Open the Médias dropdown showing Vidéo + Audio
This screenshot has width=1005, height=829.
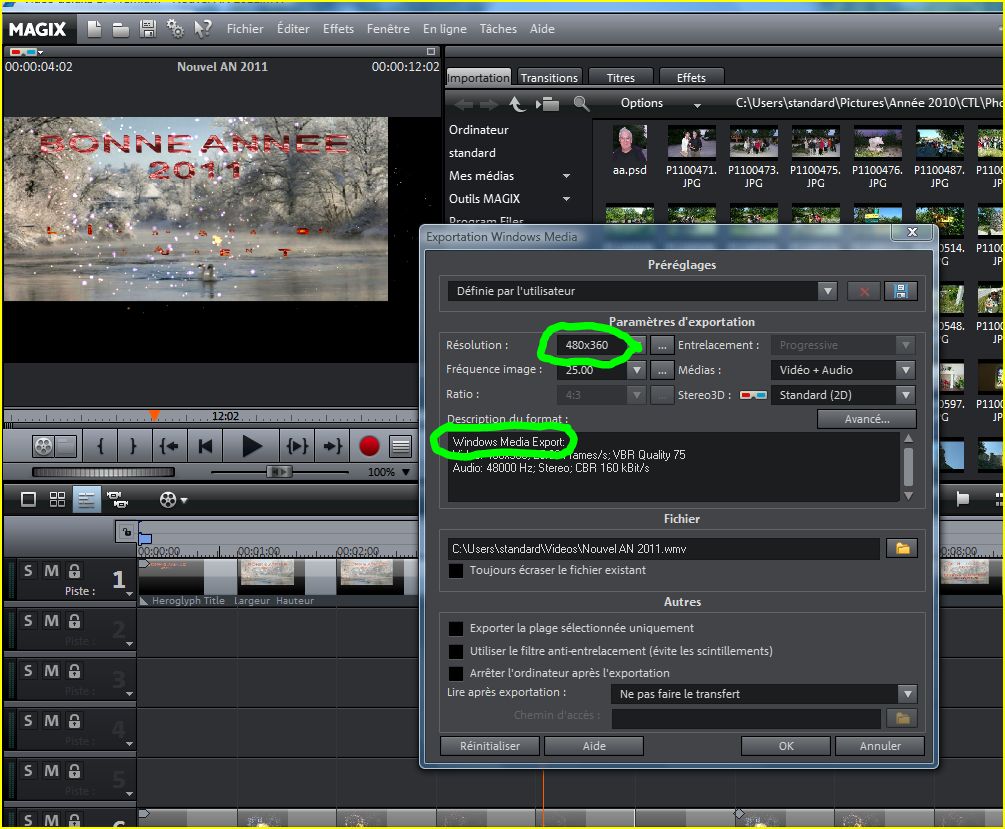pos(906,370)
